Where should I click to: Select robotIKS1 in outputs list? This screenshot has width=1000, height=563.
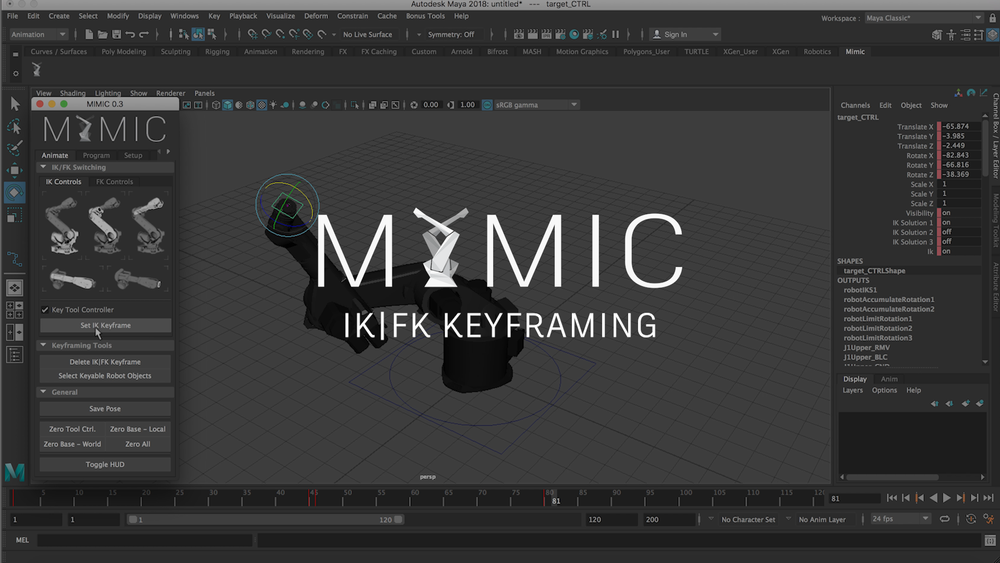[860, 289]
